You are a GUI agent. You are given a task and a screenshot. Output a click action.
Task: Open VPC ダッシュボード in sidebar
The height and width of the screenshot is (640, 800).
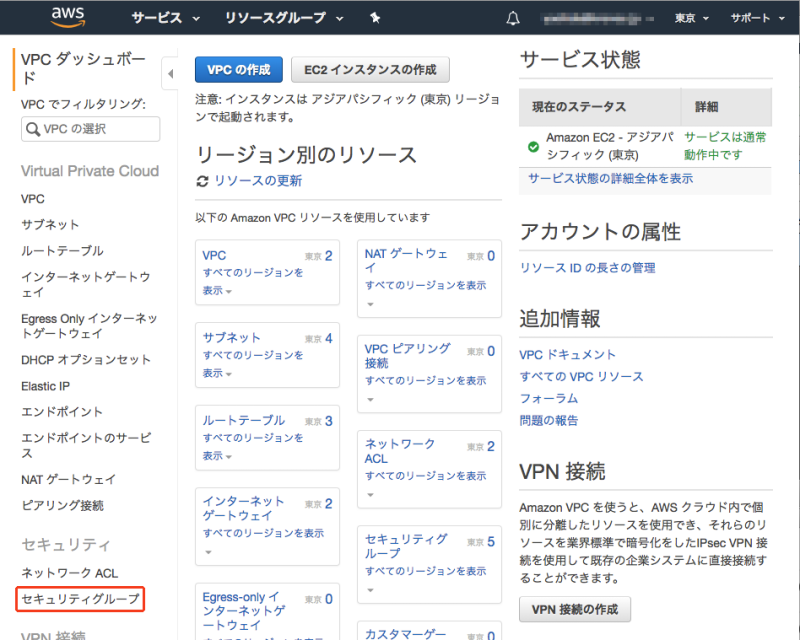(83, 68)
